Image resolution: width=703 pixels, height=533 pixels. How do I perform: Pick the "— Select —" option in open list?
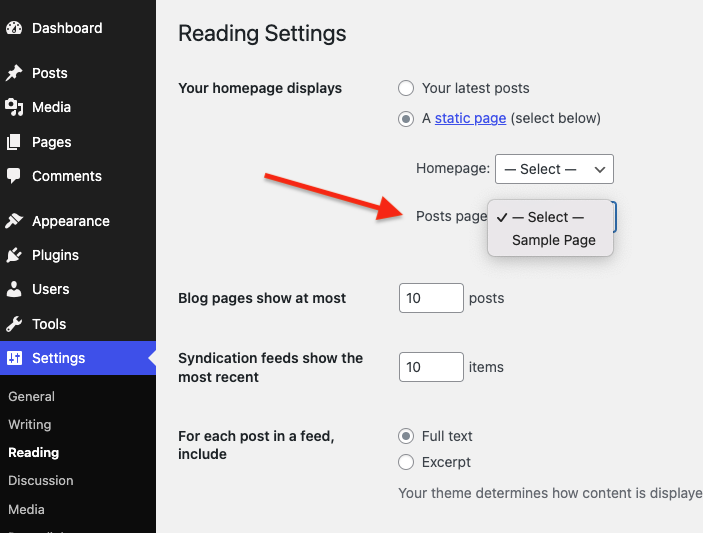pos(550,217)
